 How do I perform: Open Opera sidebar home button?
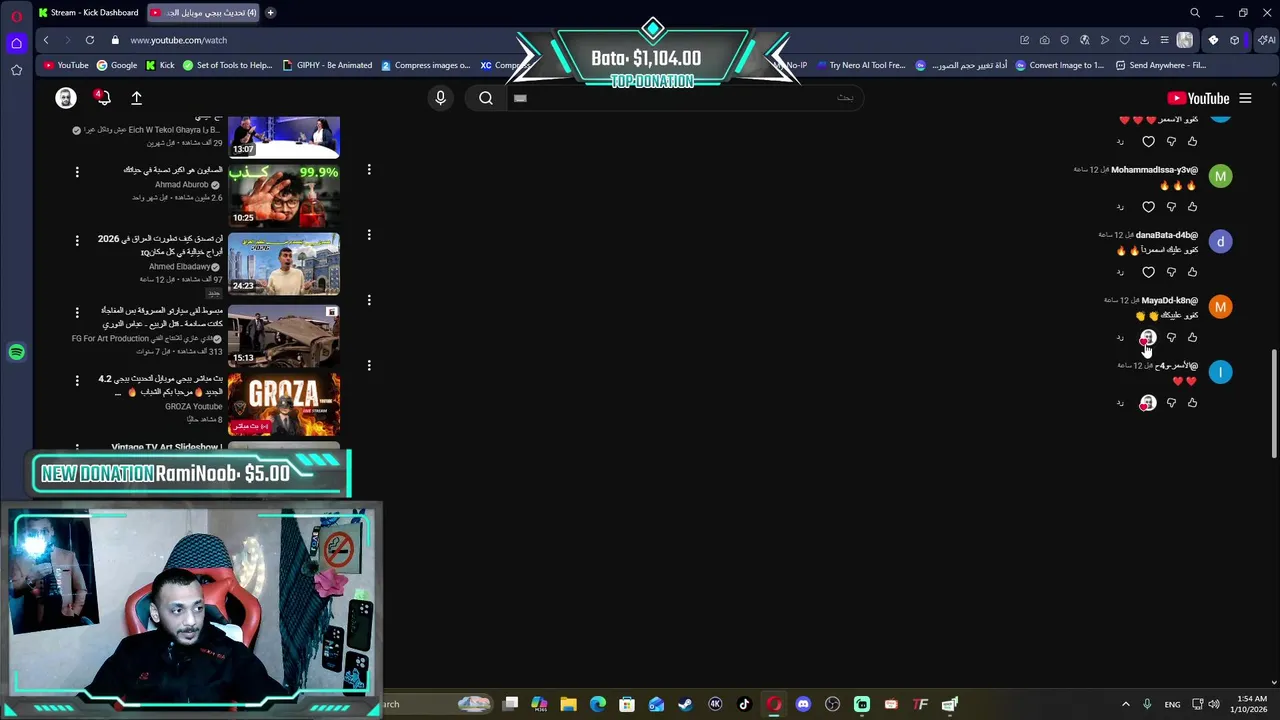(16, 43)
